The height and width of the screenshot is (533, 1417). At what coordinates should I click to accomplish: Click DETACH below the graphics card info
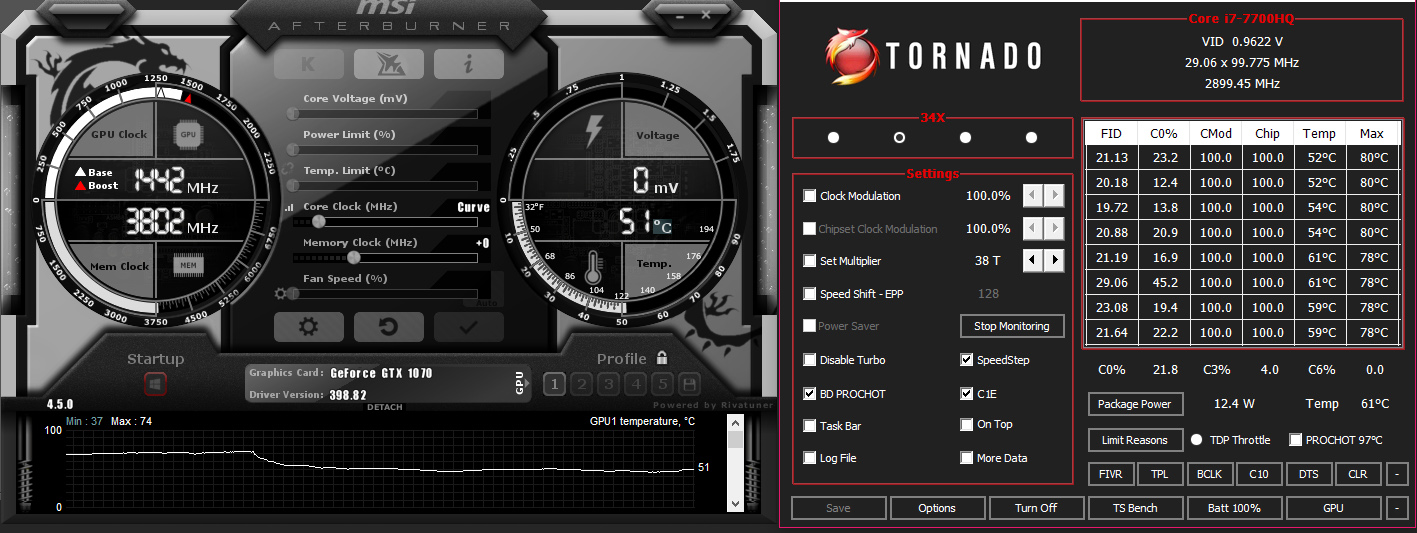tap(385, 408)
